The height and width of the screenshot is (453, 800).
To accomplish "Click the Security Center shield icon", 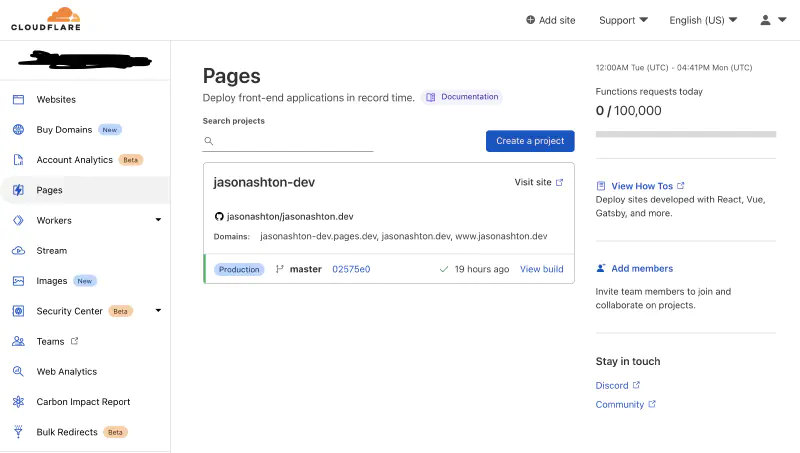I will pyautogui.click(x=18, y=311).
